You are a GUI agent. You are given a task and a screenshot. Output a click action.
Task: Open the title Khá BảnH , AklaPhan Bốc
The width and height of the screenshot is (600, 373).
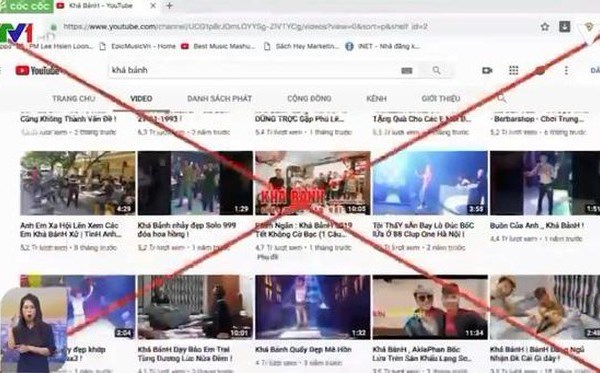coord(422,354)
